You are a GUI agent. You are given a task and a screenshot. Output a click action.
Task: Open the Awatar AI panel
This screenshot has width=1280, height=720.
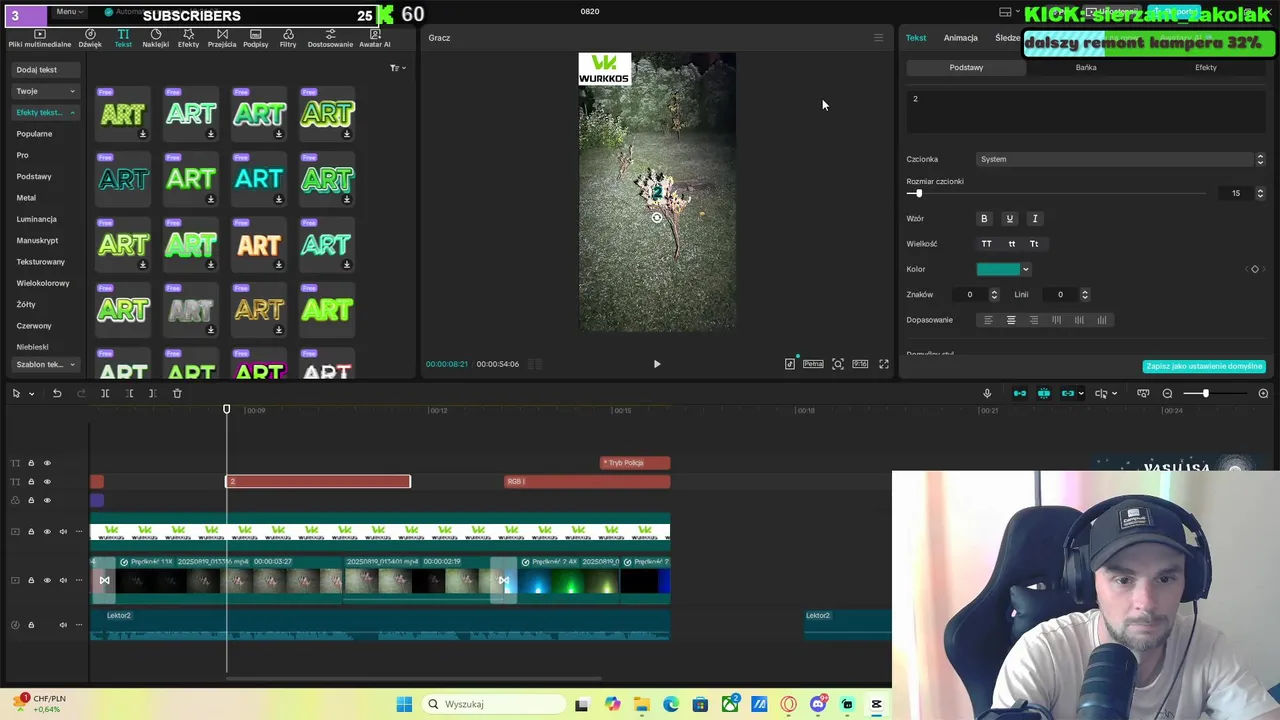pyautogui.click(x=375, y=38)
